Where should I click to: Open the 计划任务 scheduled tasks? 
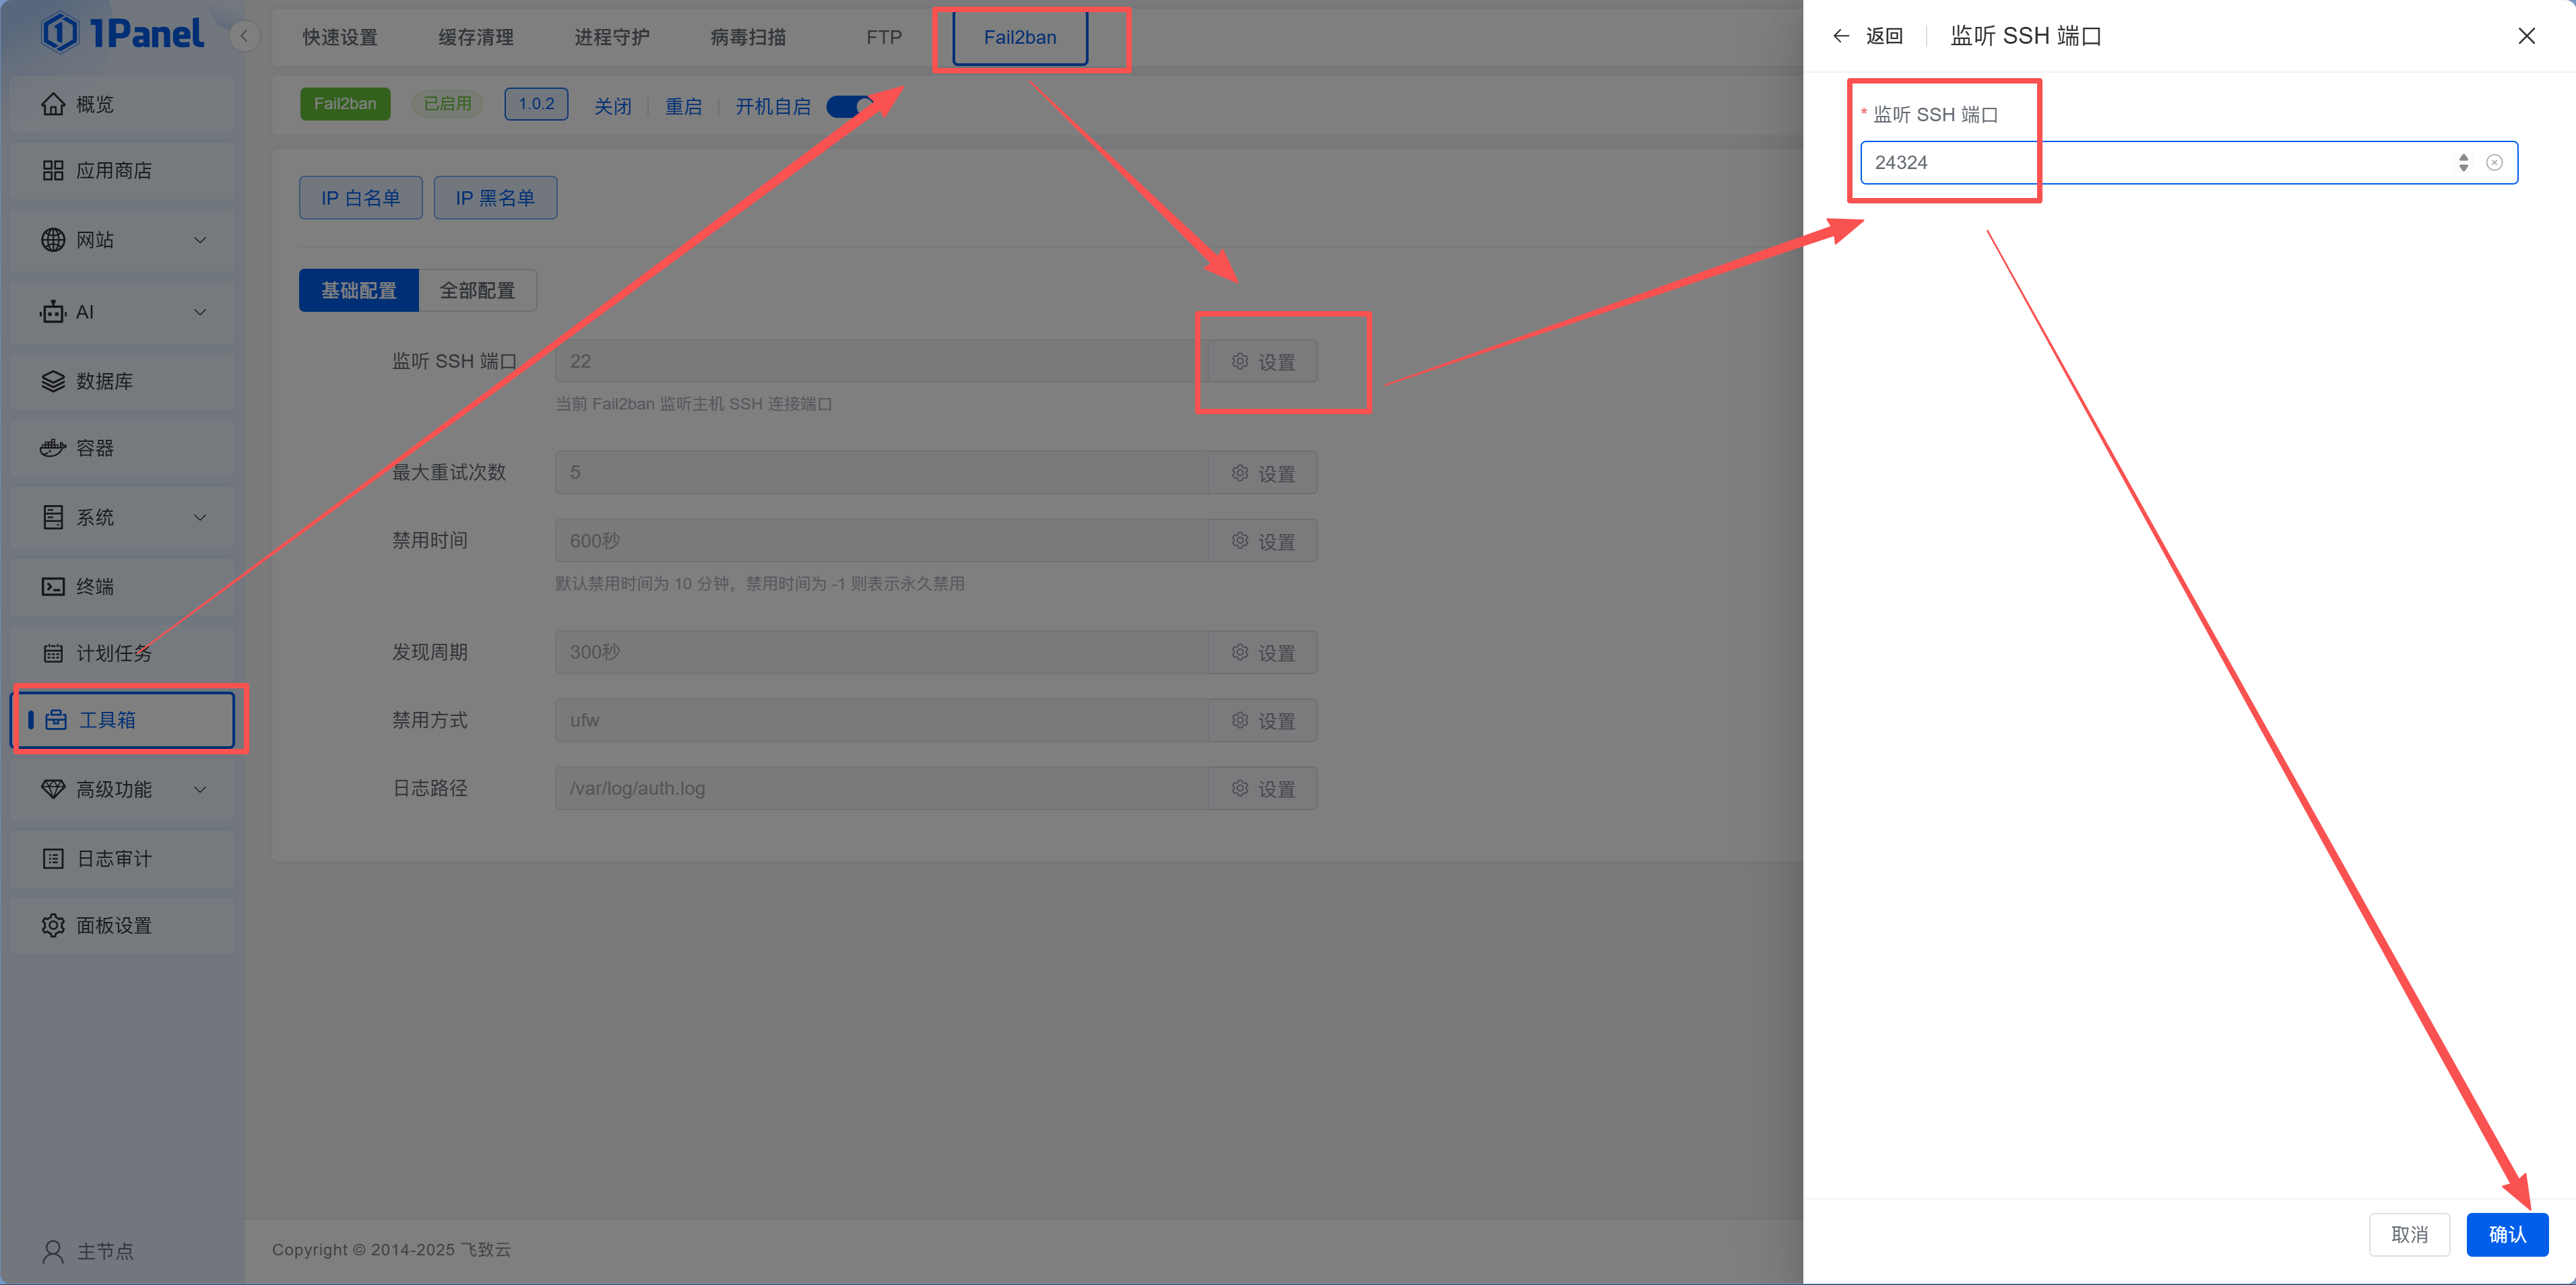pyautogui.click(x=113, y=652)
